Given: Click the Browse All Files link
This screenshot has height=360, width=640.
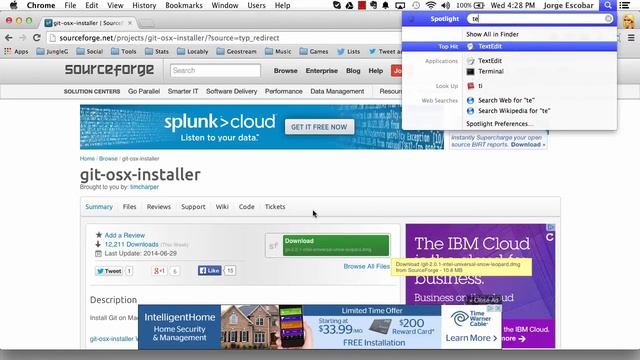Looking at the screenshot, I should [366, 267].
